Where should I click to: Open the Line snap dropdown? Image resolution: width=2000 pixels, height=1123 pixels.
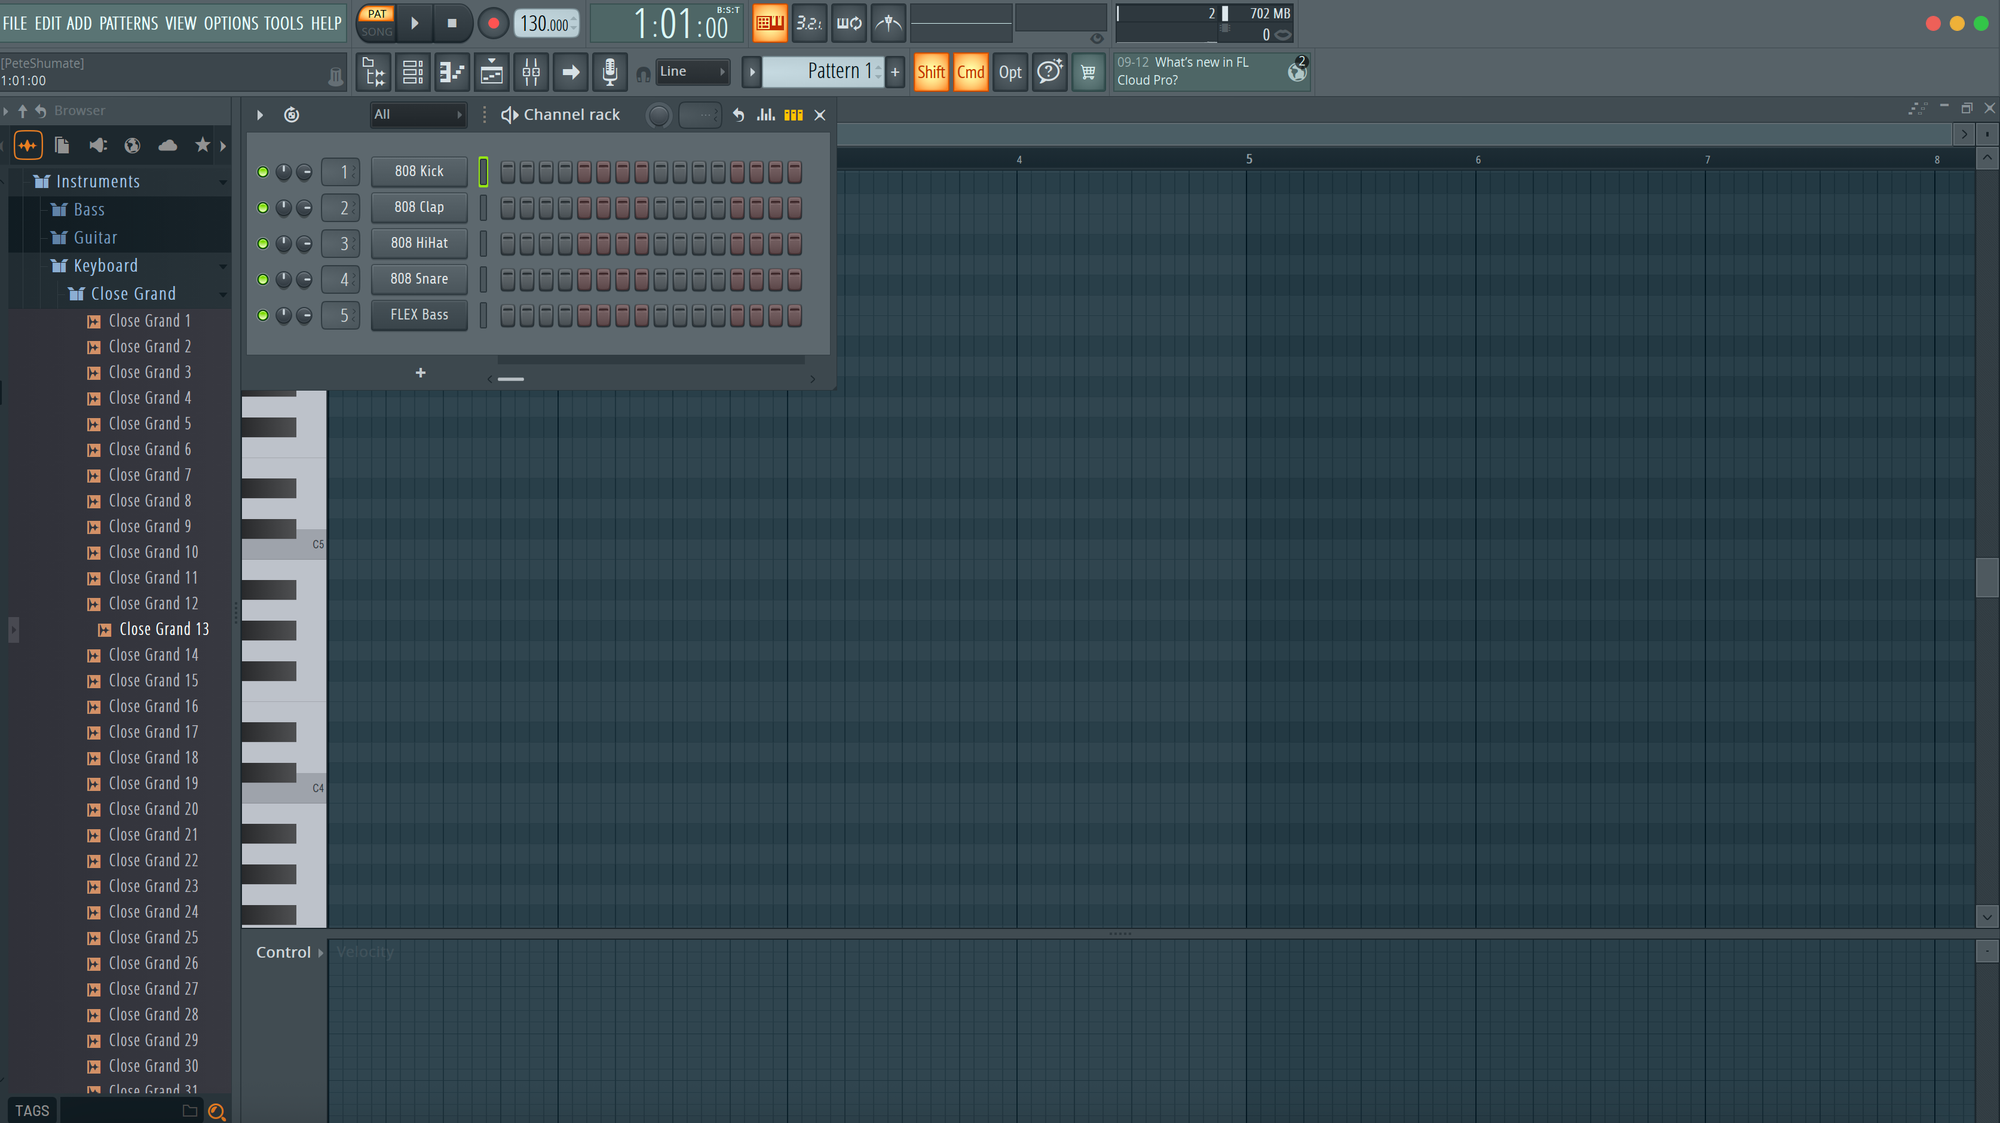click(x=693, y=71)
